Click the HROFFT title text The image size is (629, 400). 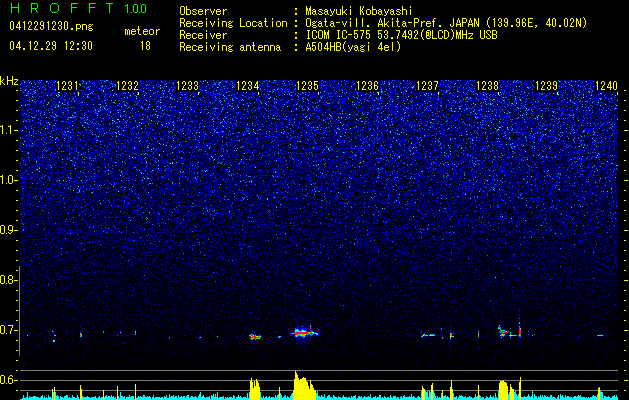(62, 8)
